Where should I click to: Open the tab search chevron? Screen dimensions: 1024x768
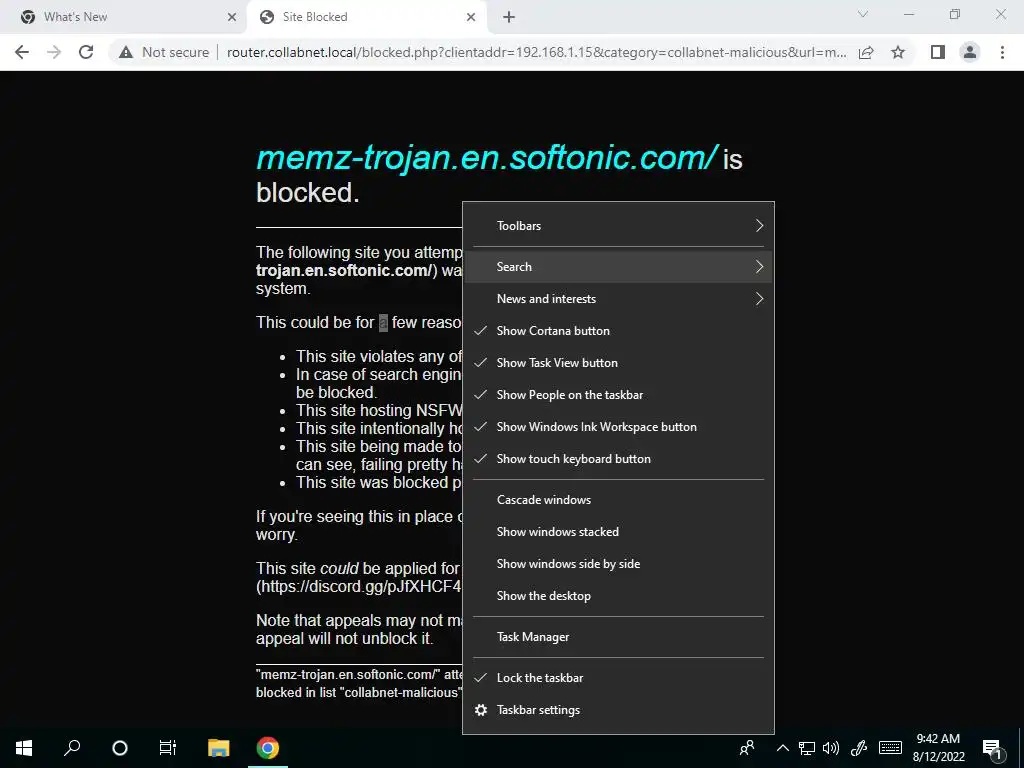(863, 14)
